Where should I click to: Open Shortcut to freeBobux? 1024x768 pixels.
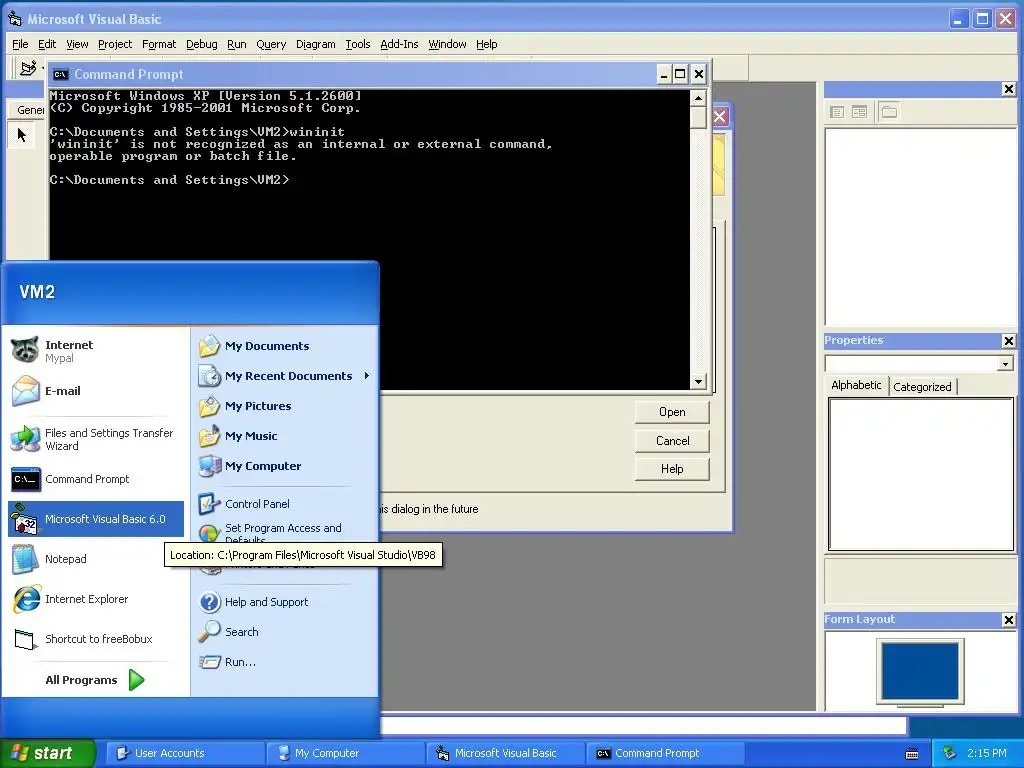tap(95, 639)
